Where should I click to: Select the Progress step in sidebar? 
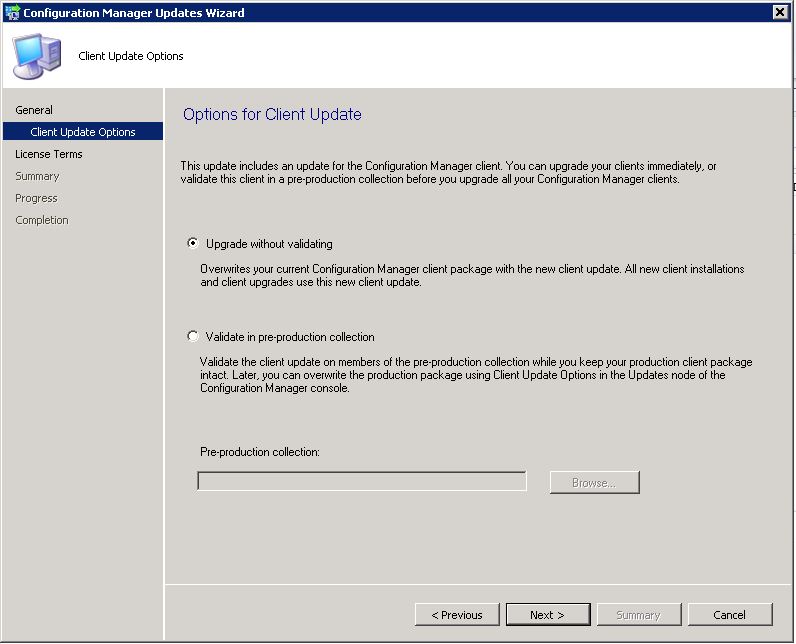point(36,198)
